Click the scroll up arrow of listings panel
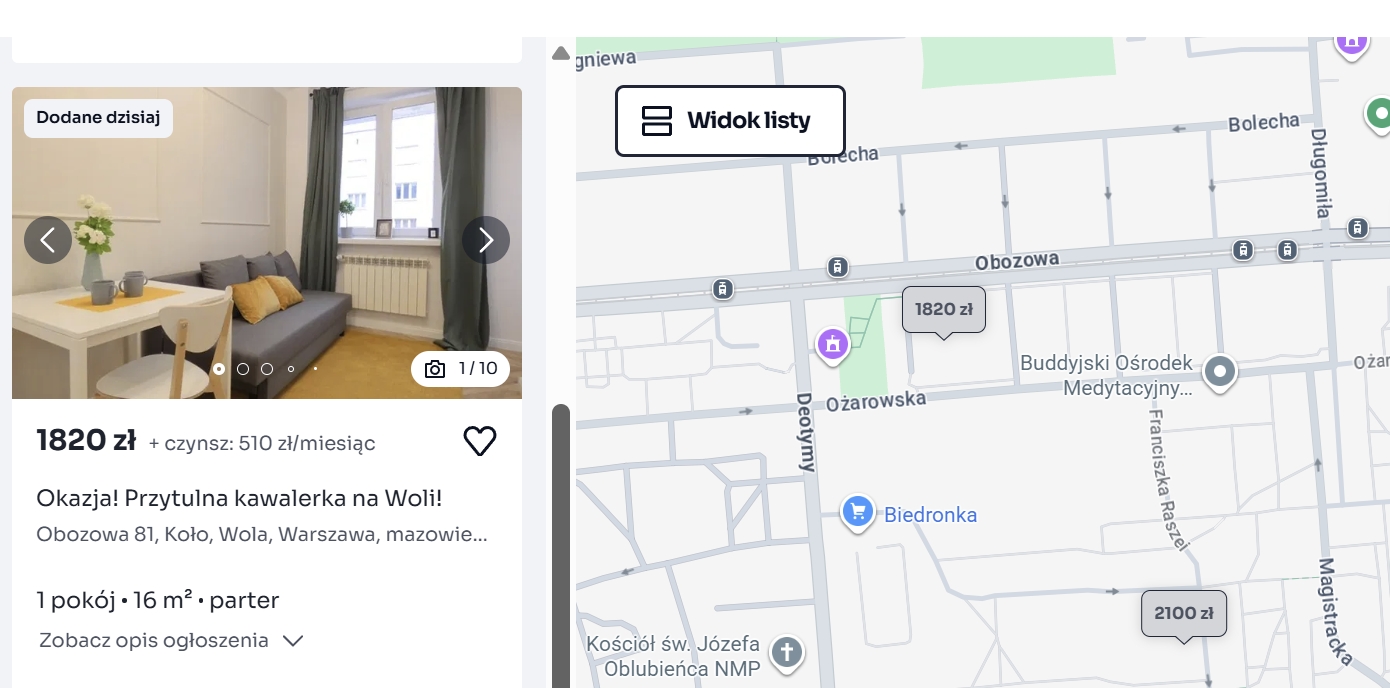 561,52
